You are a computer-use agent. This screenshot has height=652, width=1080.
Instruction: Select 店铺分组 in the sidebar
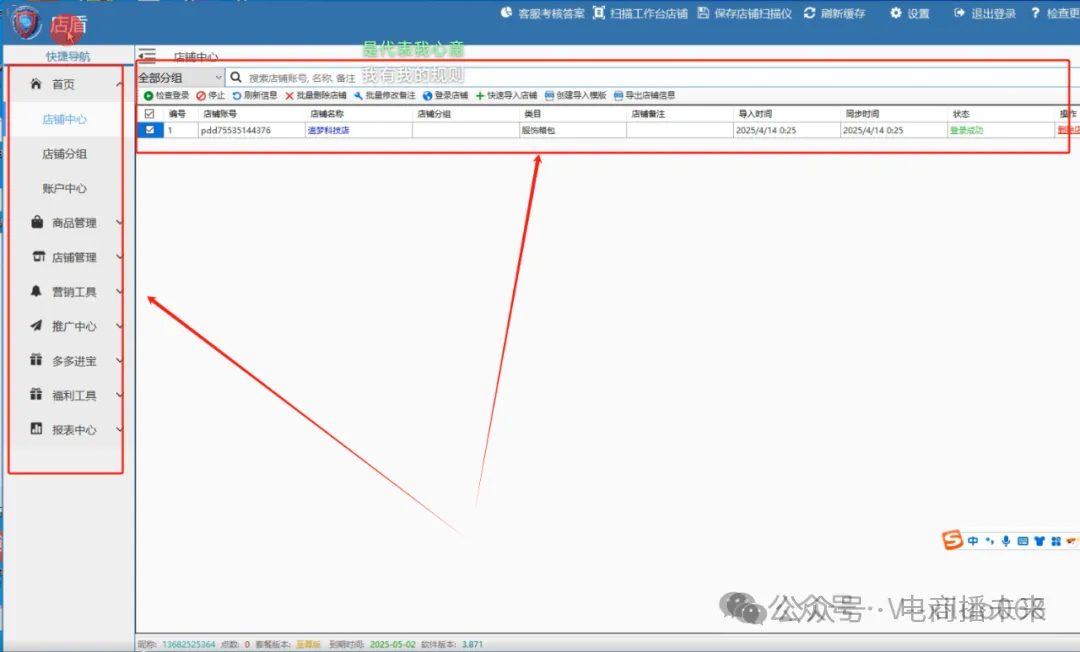click(64, 154)
